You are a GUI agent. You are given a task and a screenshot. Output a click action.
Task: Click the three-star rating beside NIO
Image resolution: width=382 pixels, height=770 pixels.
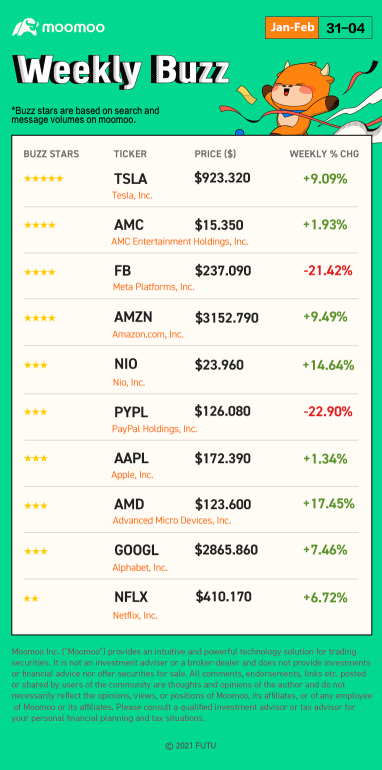[x=35, y=365]
